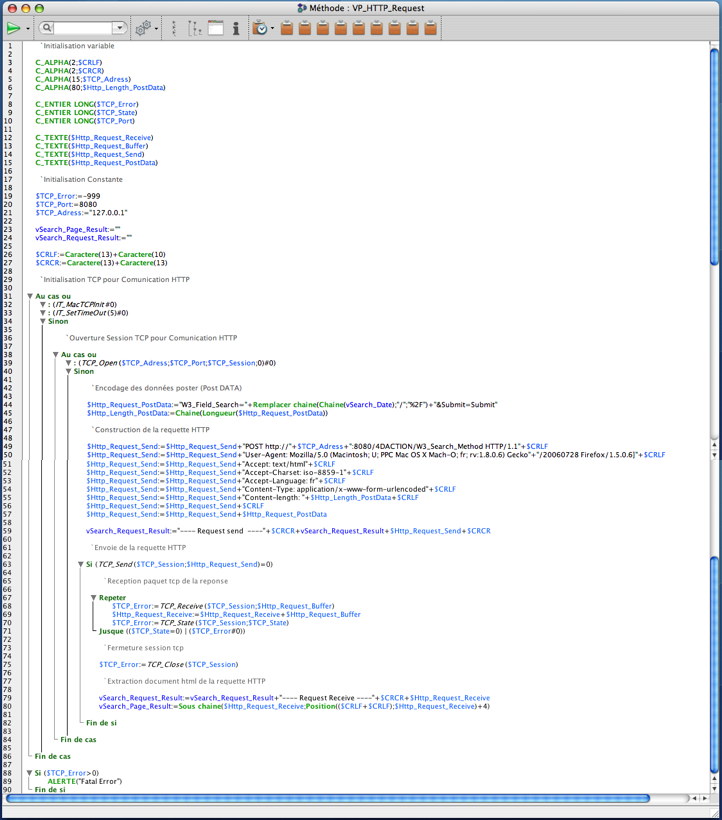The width and height of the screenshot is (722, 820).
Task: Open dropdown arrow beside Run button
Action: coord(28,29)
